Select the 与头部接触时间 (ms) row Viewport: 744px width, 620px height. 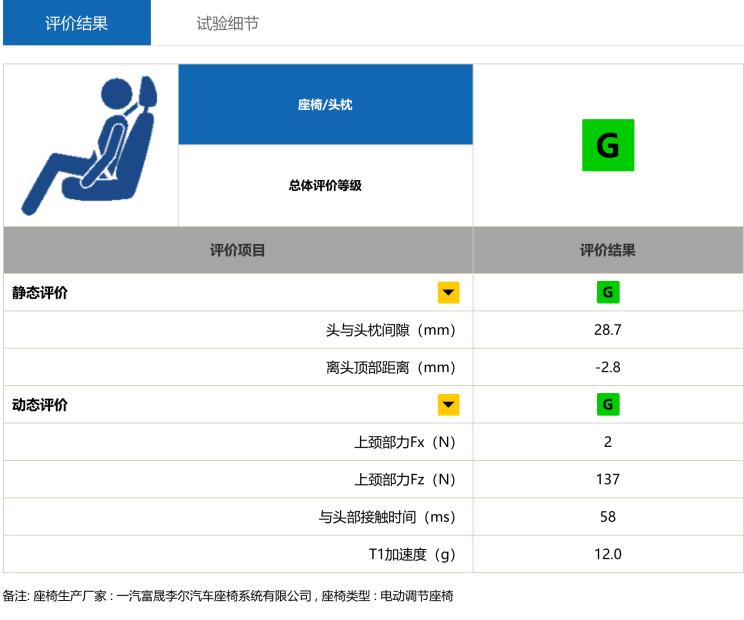(x=373, y=517)
